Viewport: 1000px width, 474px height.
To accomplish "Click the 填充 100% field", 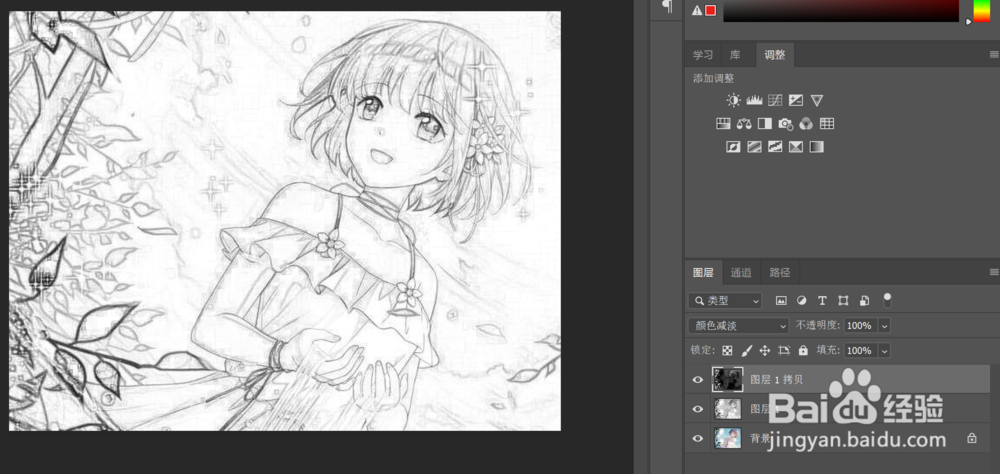I will [x=859, y=350].
